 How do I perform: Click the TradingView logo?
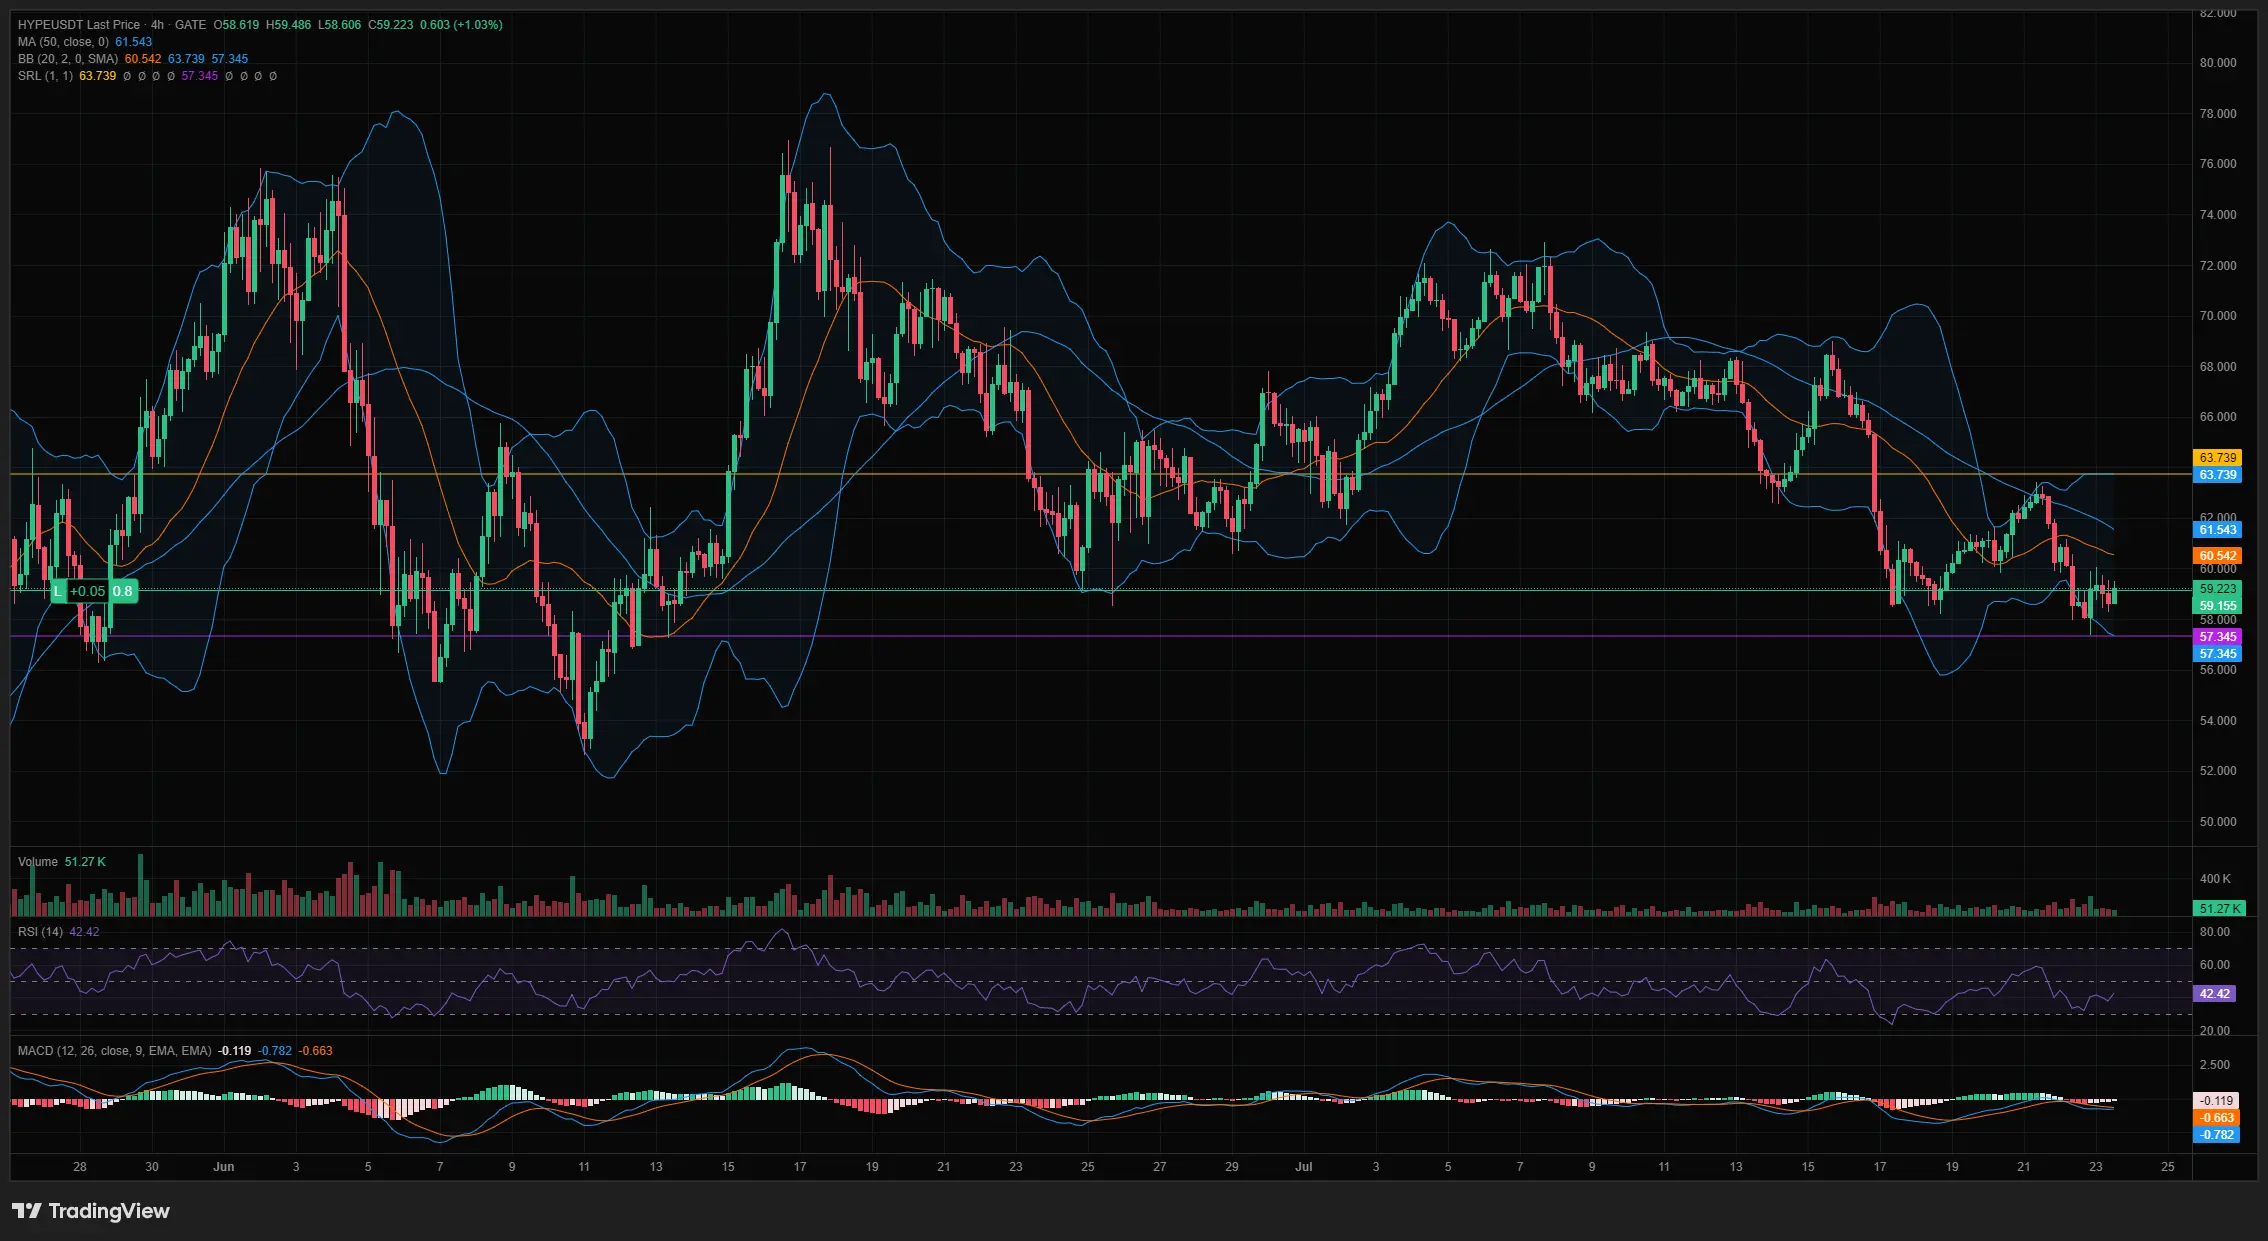(91, 1211)
